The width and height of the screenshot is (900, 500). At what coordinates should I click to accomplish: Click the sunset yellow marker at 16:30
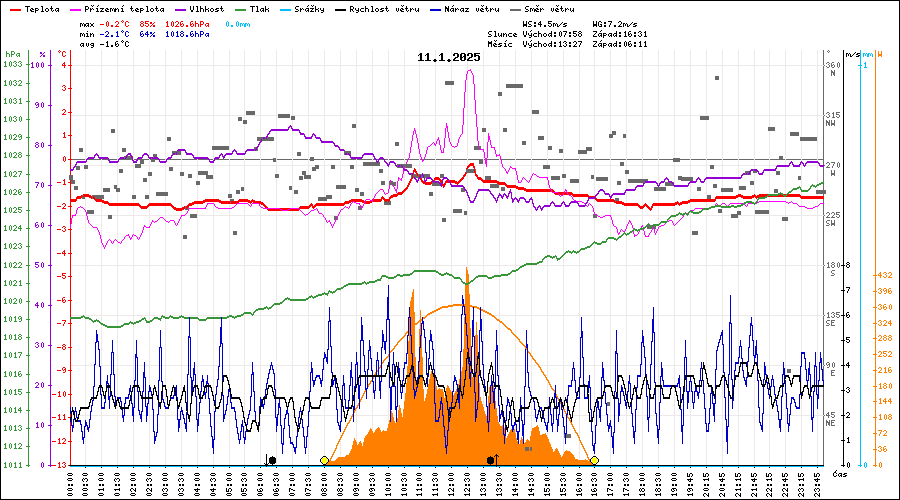(594, 460)
